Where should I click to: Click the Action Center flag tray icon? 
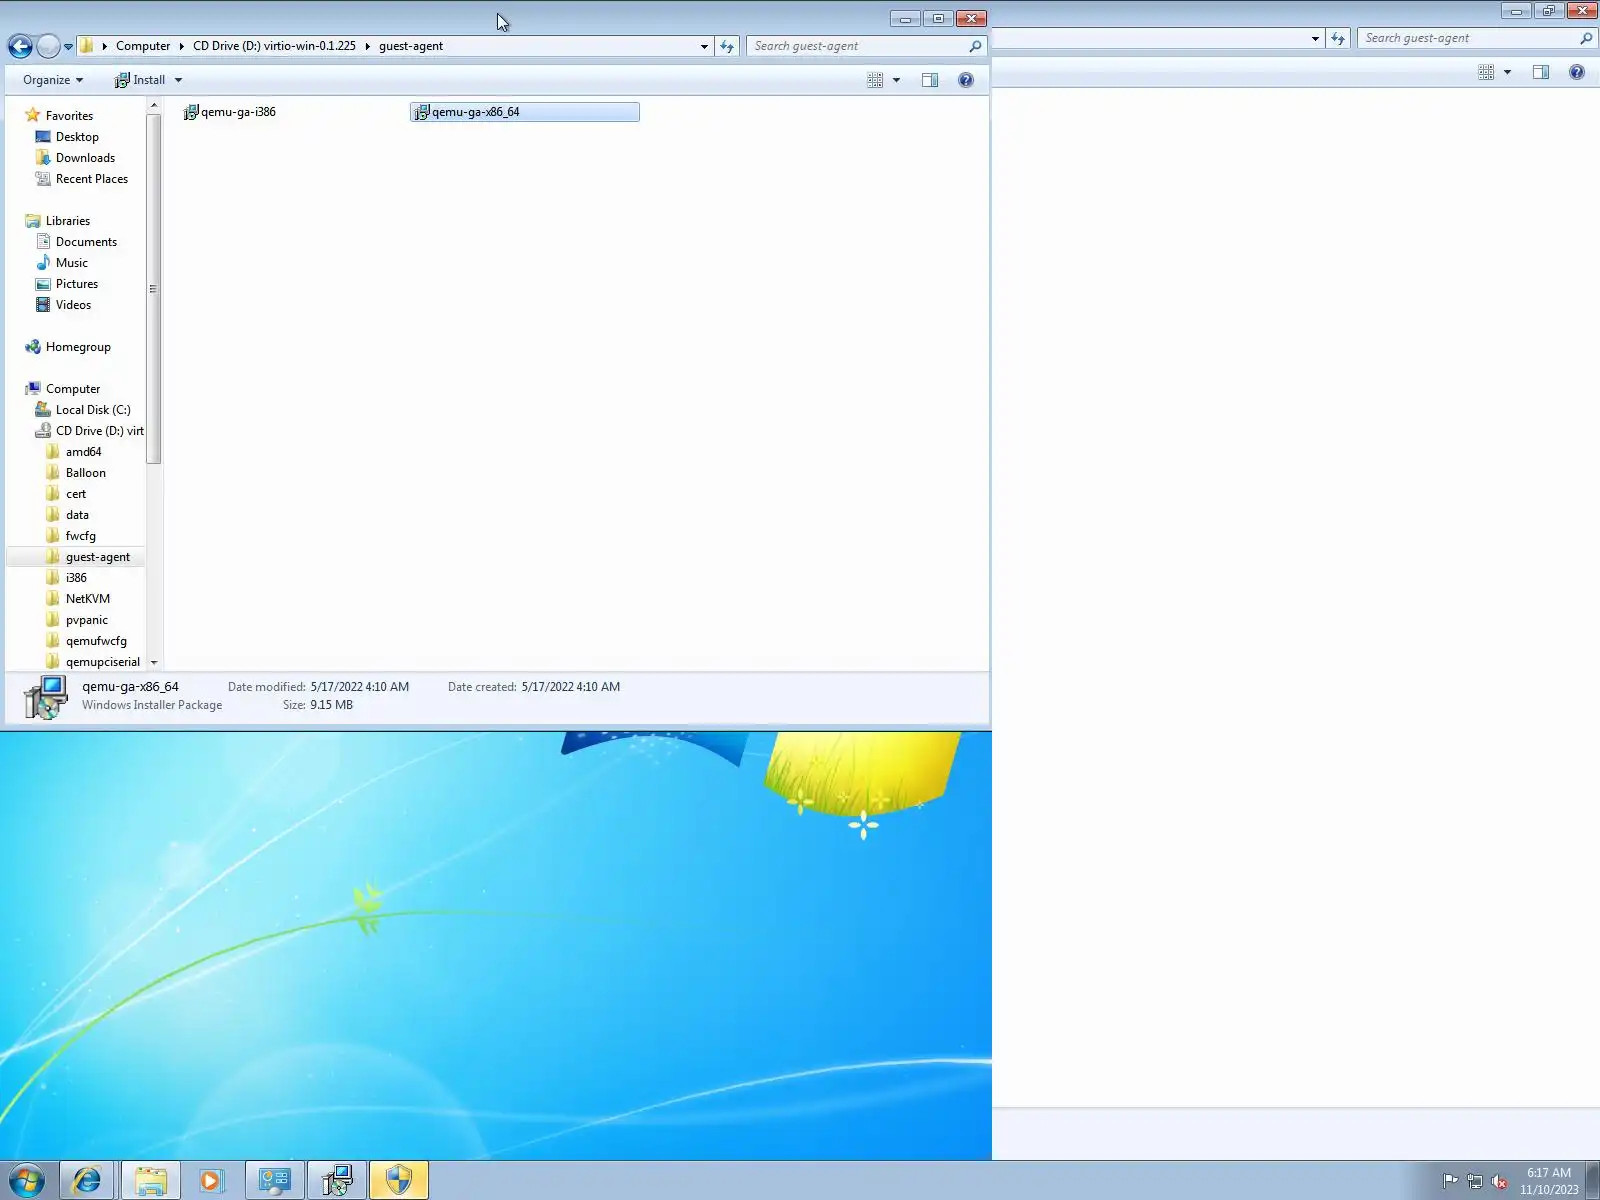tap(1450, 1181)
